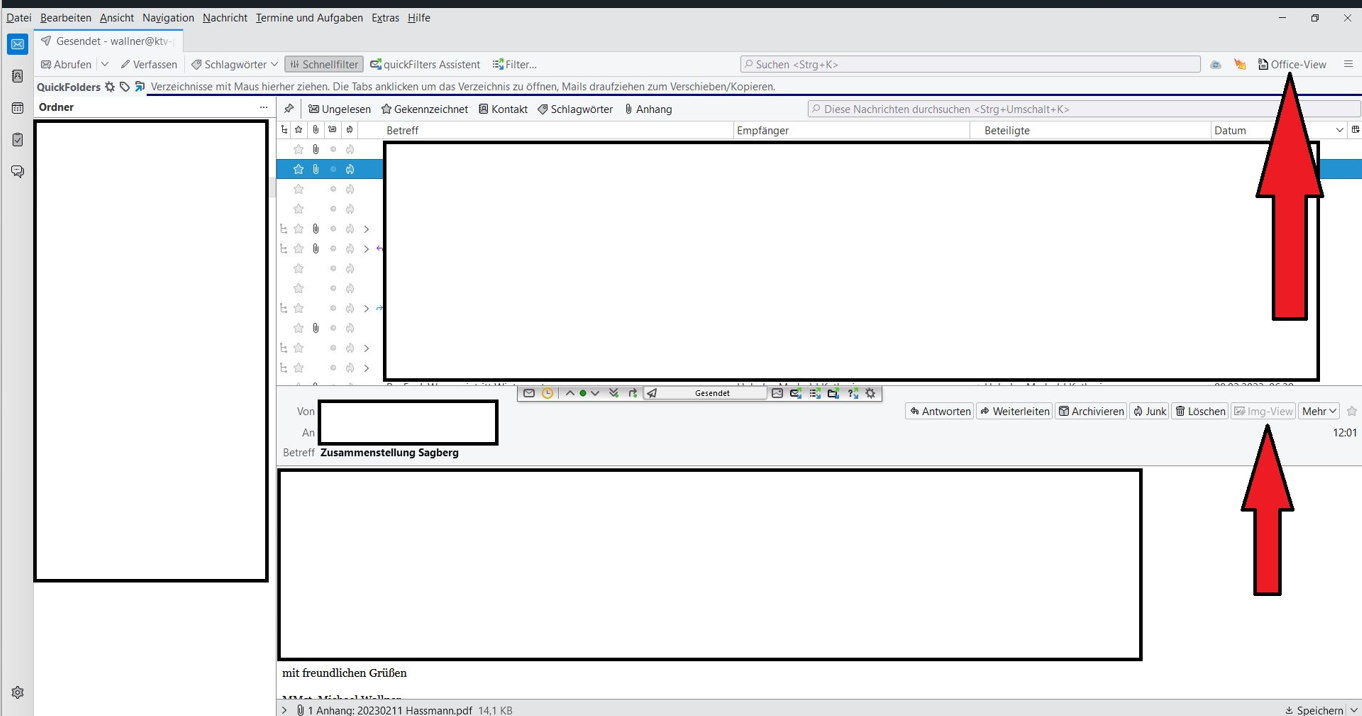The image size is (1362, 716).
Task: Open the hamburger application menu
Action: pos(1348,64)
